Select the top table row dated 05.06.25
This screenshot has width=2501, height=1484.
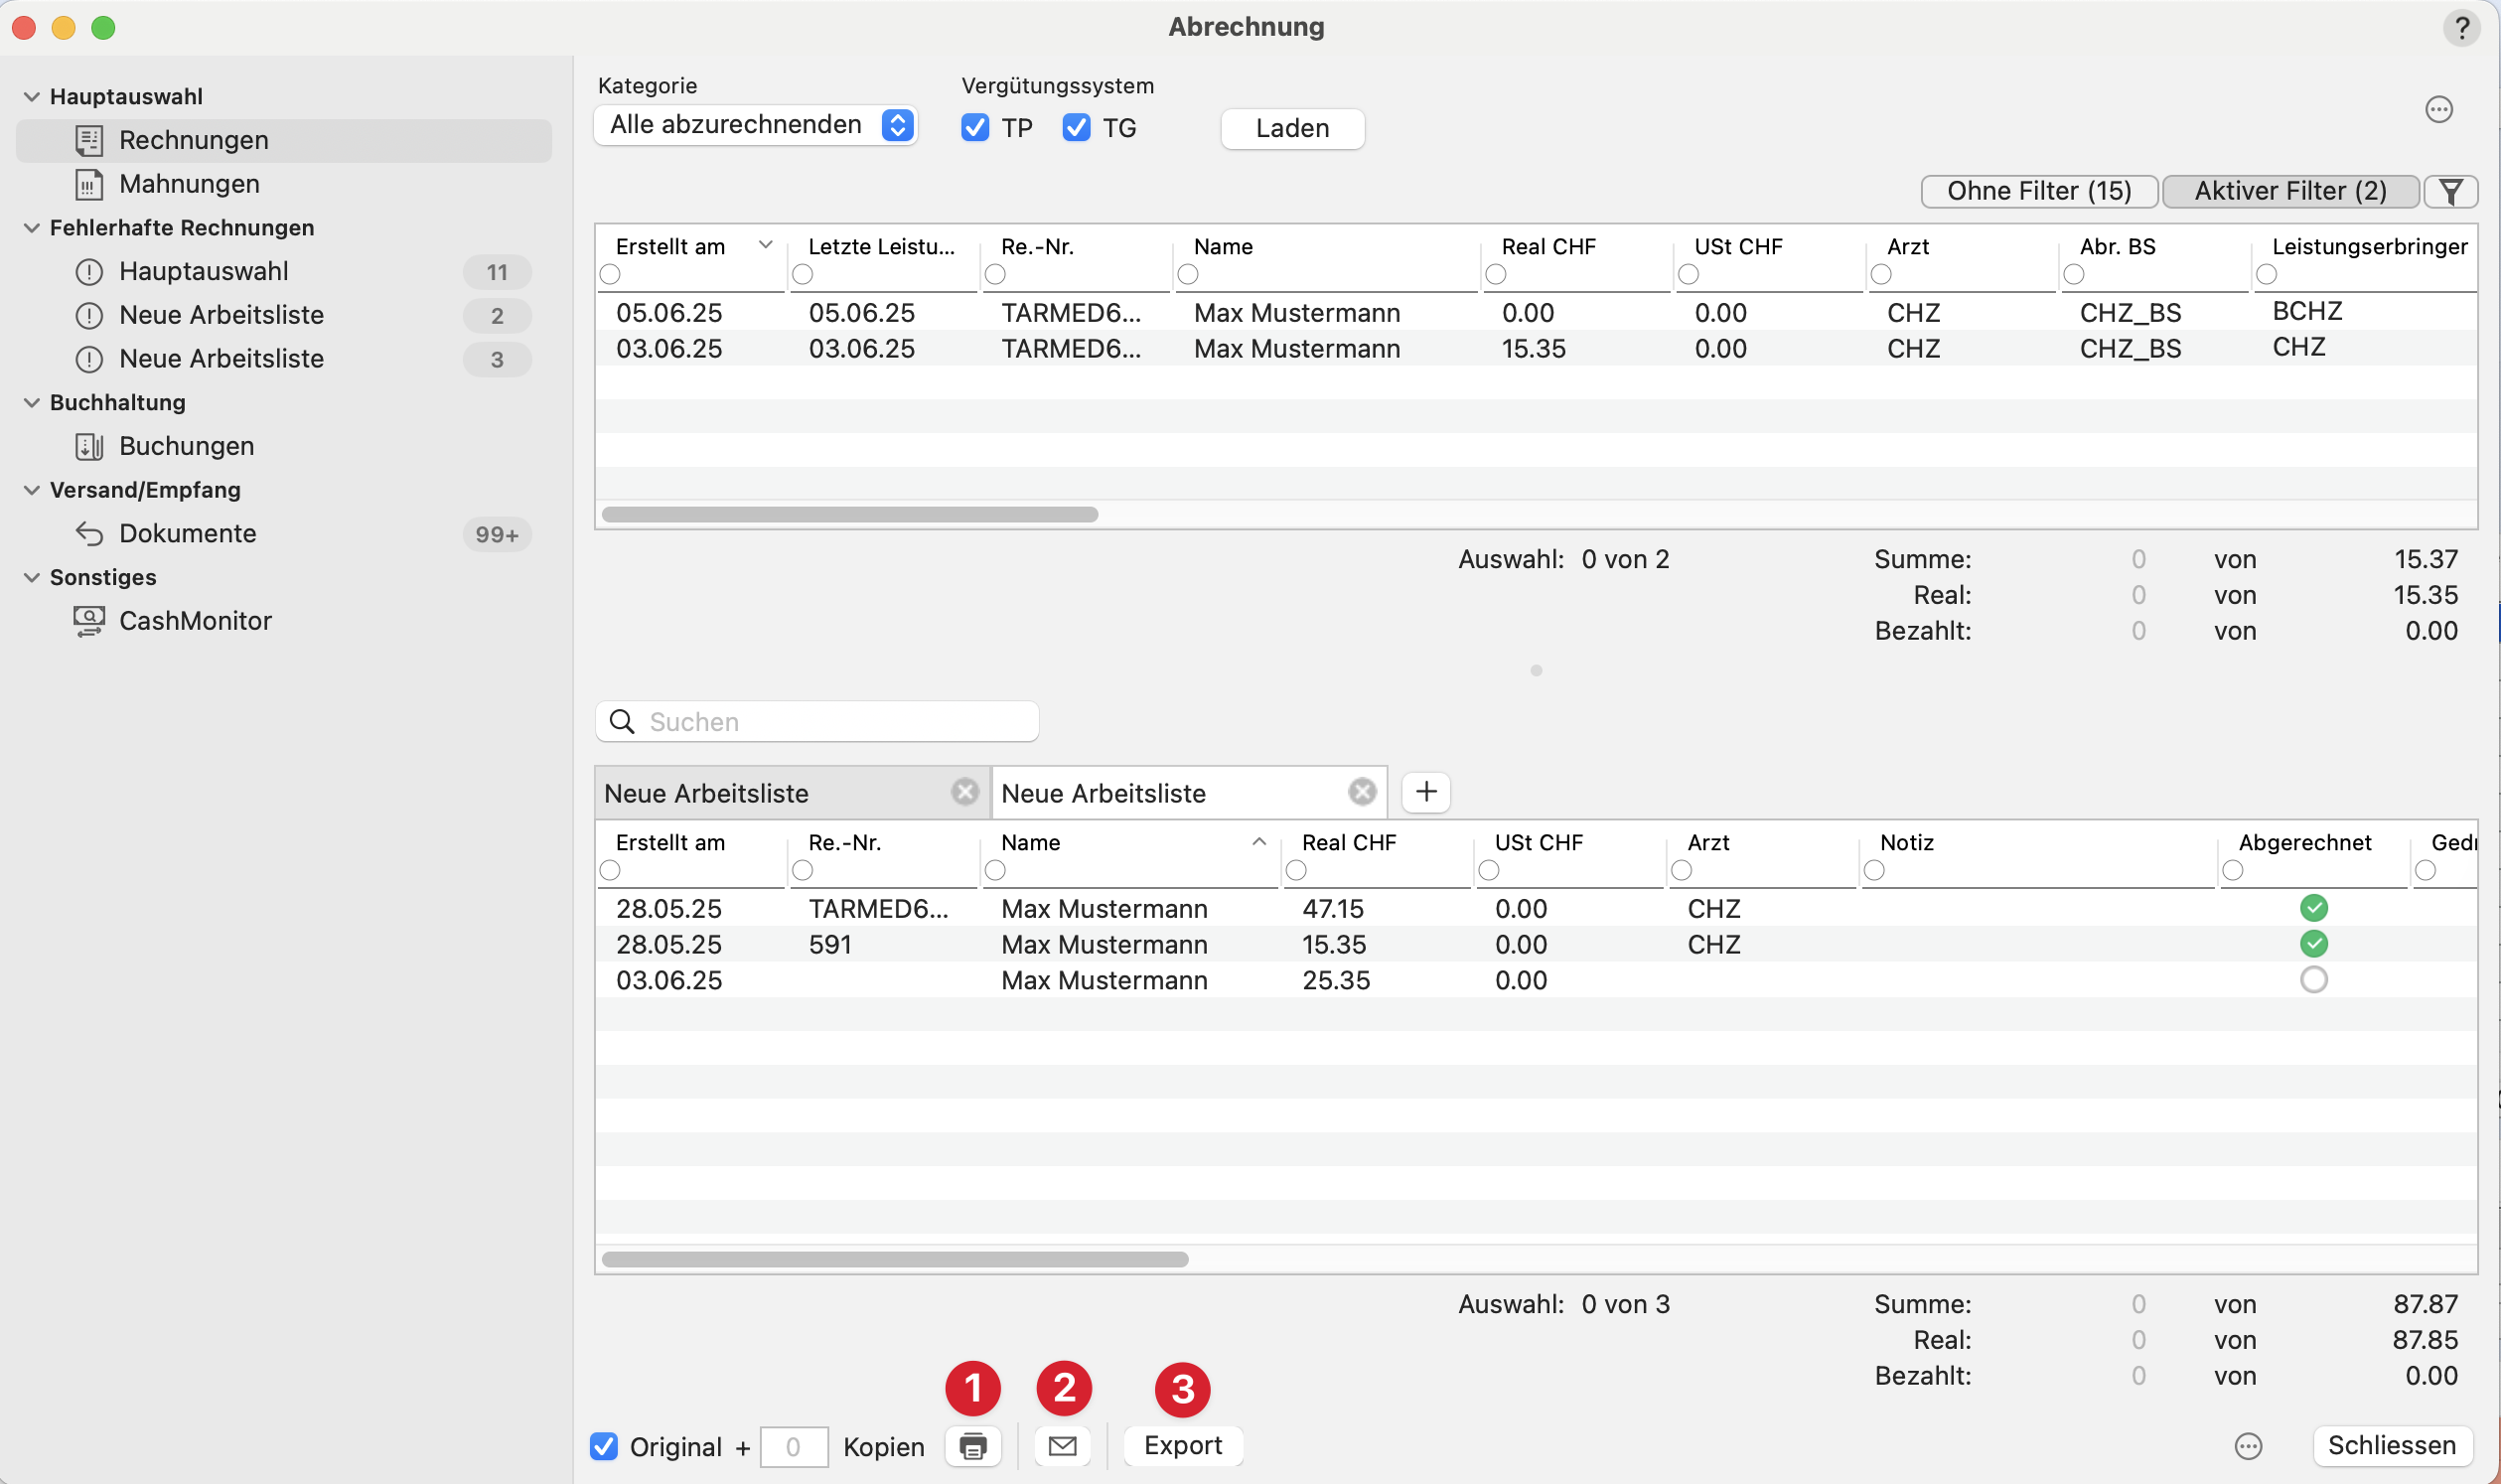[1536, 313]
